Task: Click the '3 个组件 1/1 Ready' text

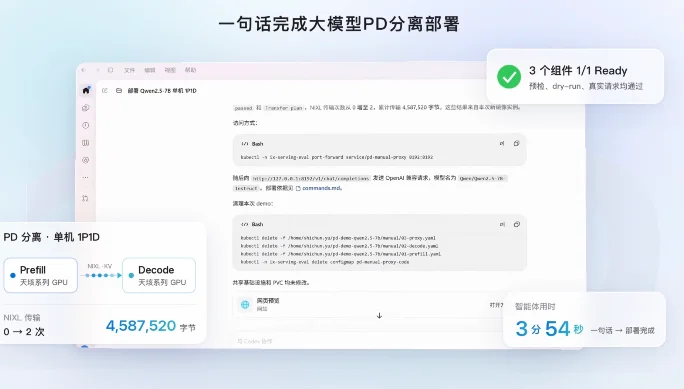Action: (x=578, y=71)
